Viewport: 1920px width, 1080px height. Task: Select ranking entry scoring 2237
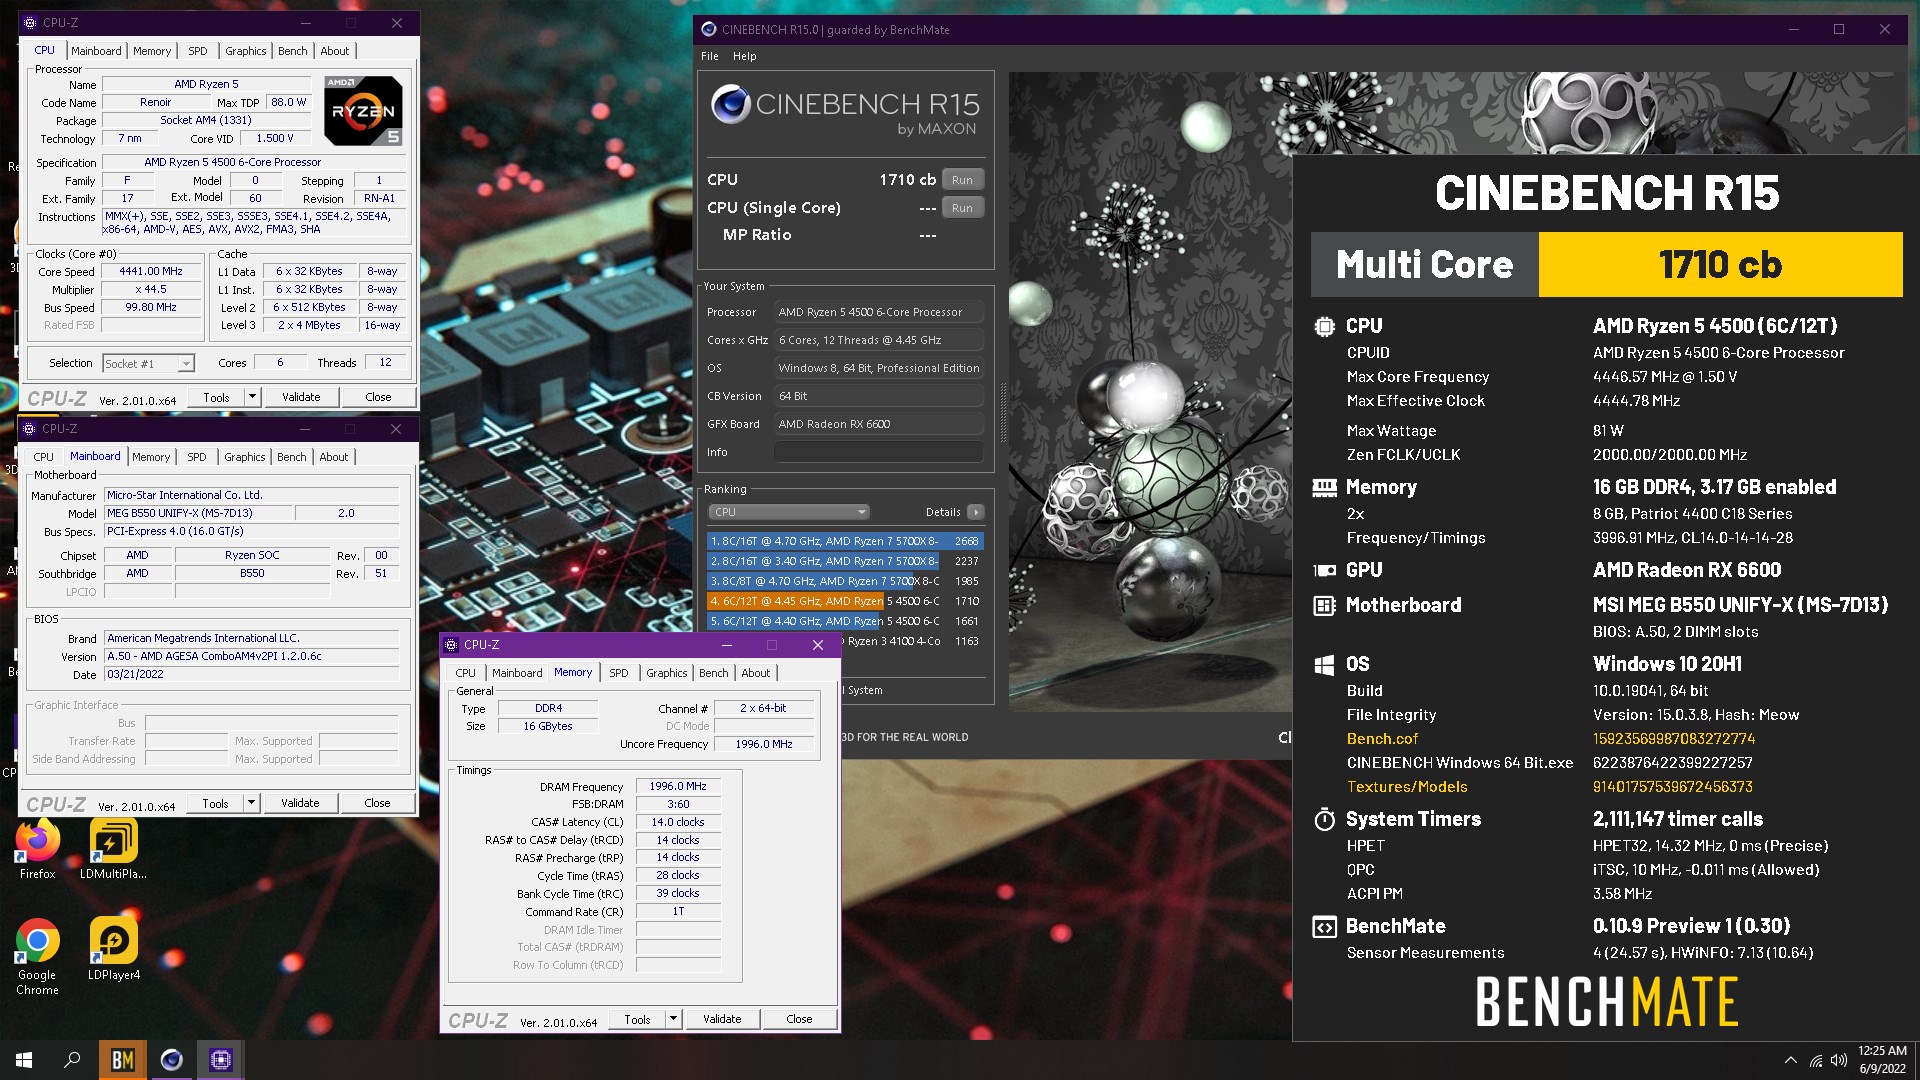(x=845, y=561)
